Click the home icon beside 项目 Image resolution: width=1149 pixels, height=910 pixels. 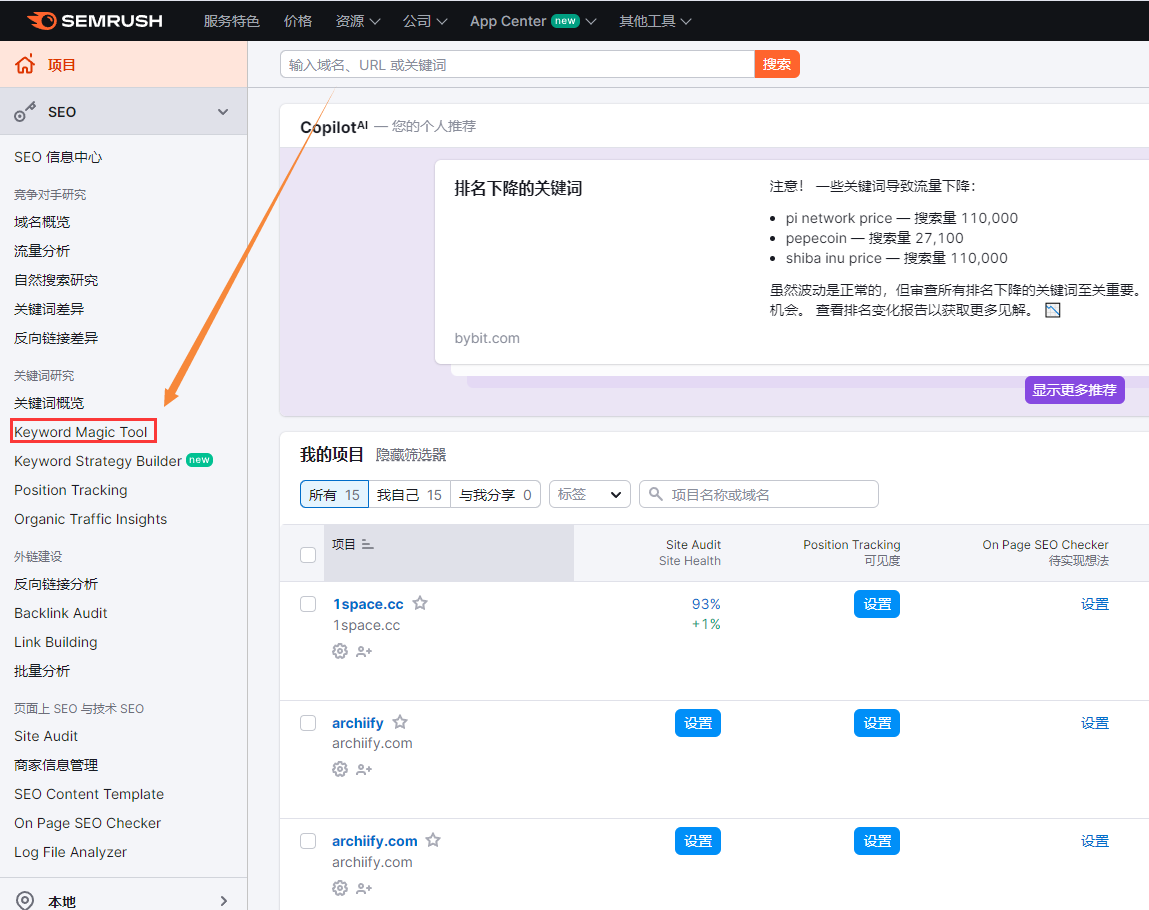coord(25,64)
